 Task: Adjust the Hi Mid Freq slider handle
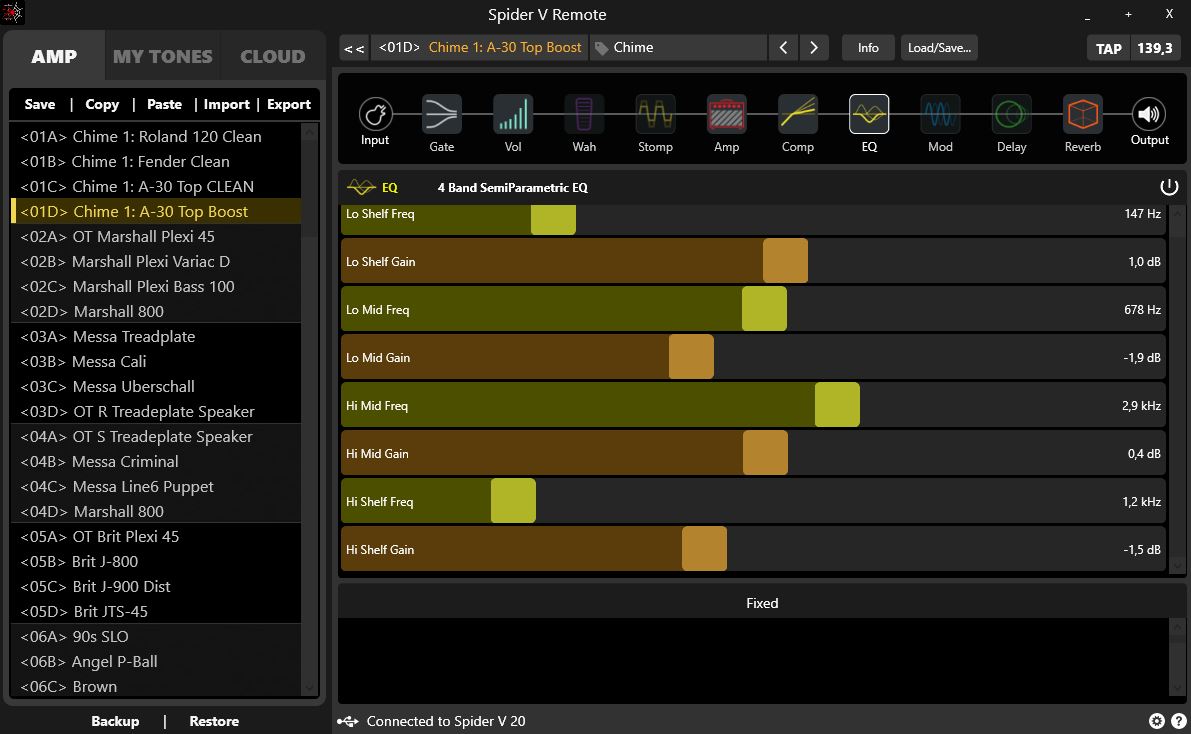pyautogui.click(x=837, y=404)
